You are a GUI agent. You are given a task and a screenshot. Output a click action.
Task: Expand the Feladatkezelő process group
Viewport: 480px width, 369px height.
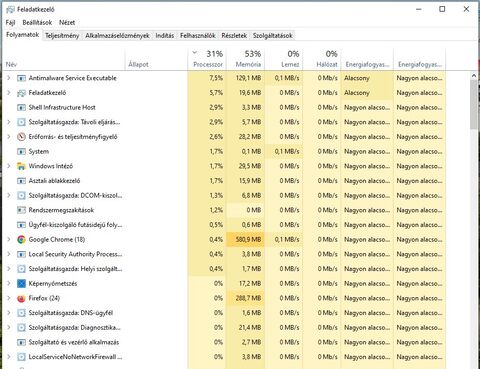[9, 93]
